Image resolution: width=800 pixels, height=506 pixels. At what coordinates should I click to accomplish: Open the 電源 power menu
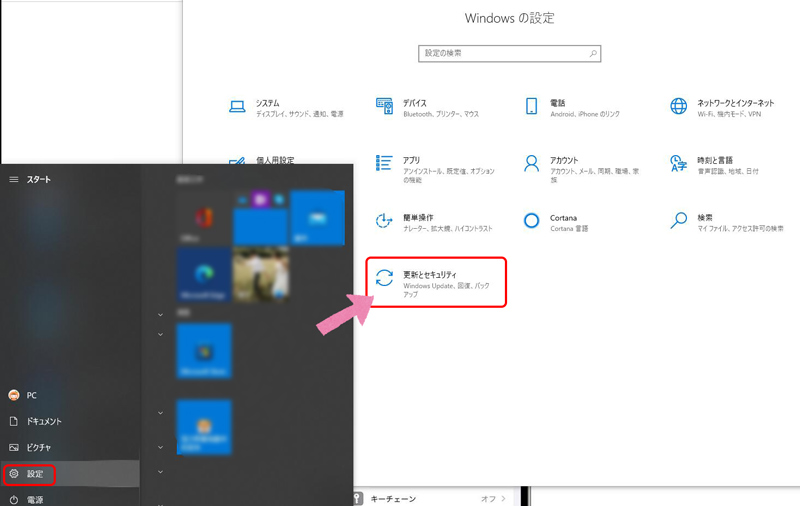pyautogui.click(x=27, y=500)
